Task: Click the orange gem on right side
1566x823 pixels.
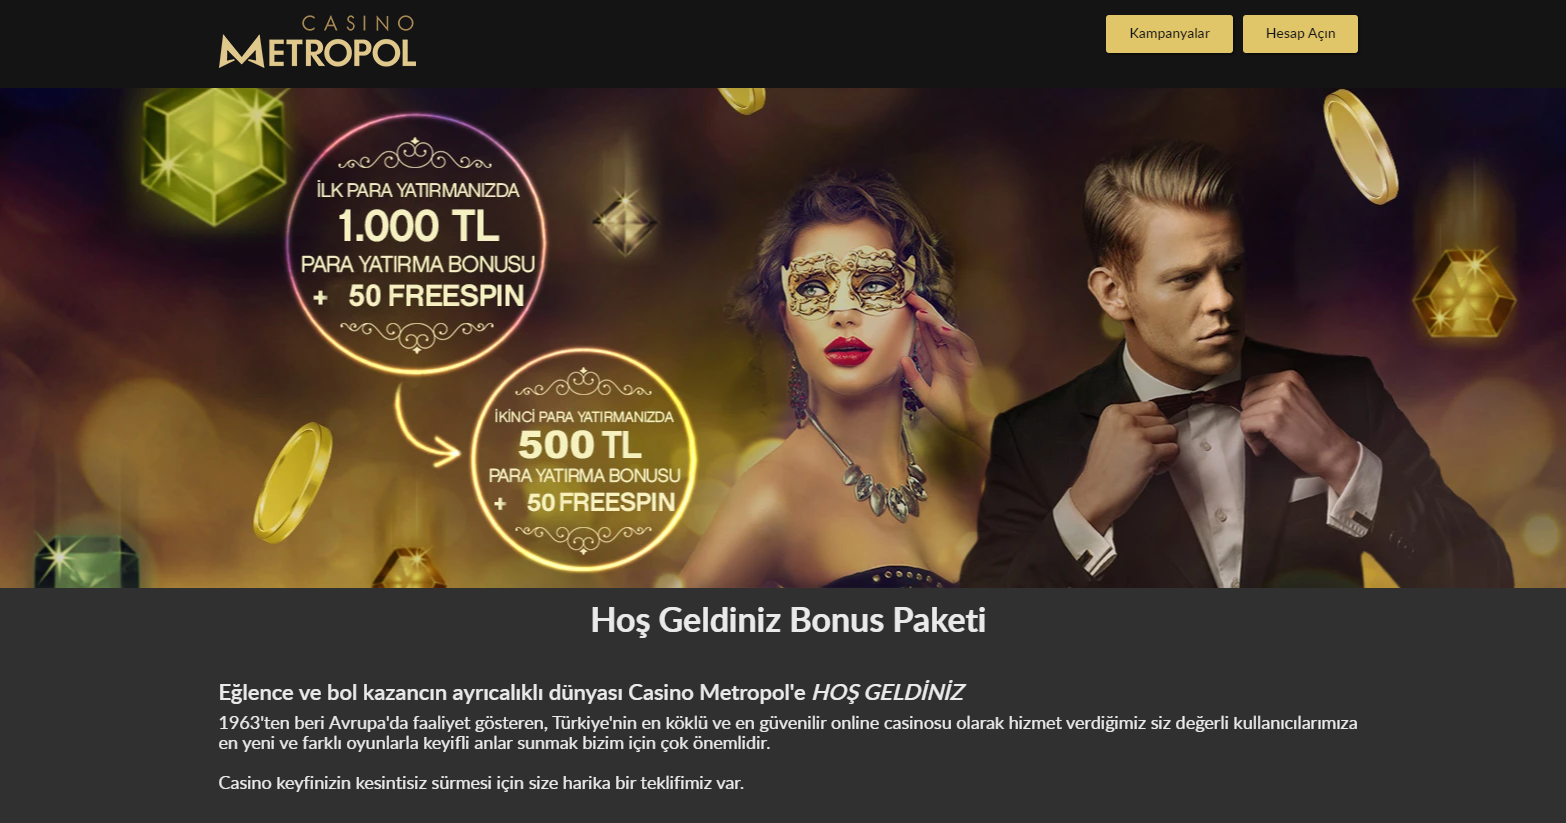Action: [x=1463, y=292]
